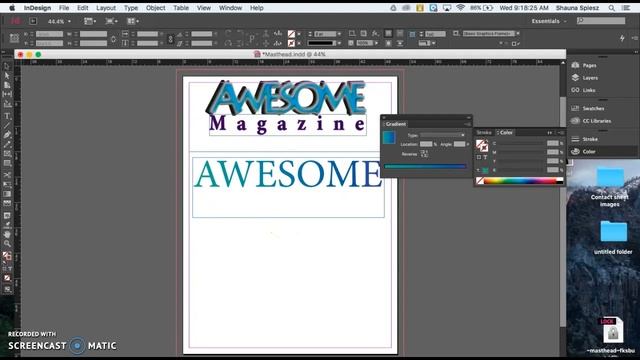This screenshot has height=360, width=640.
Task: Select the Content Collector tool
Action: click(7, 104)
